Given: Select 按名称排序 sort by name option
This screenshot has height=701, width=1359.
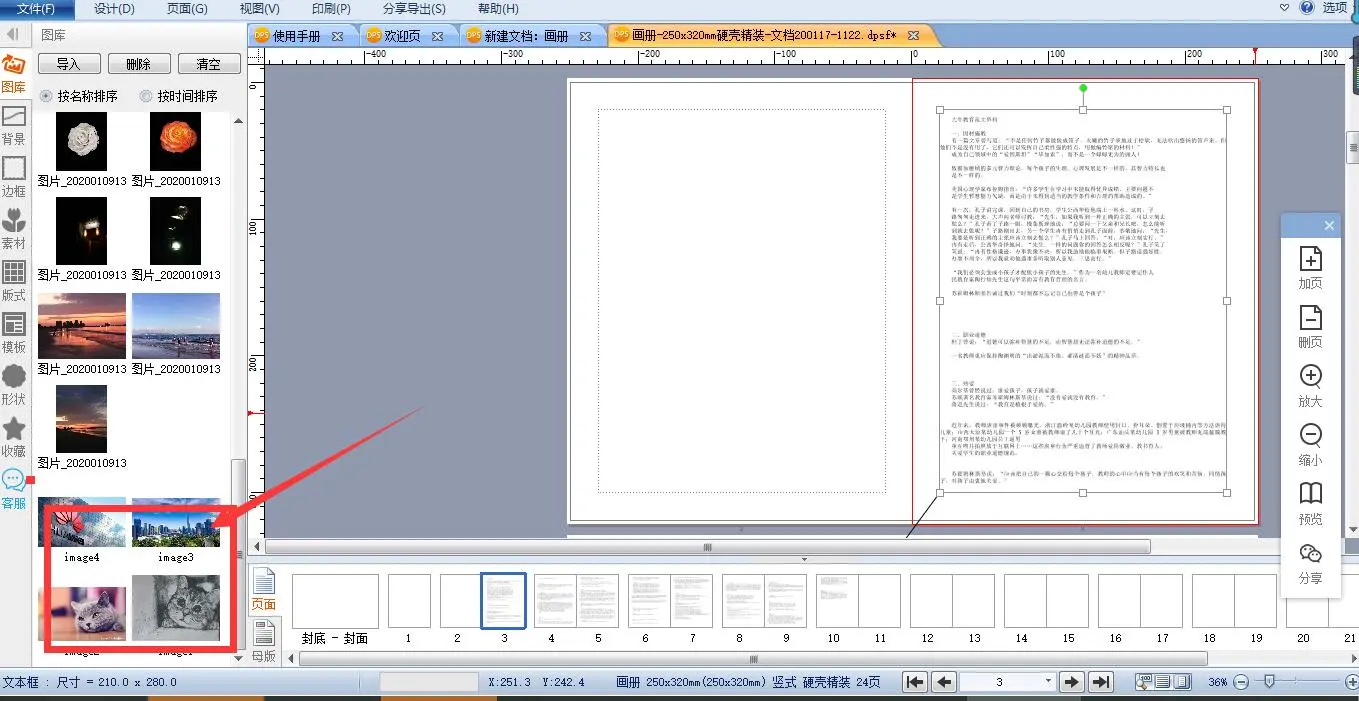Looking at the screenshot, I should 46,96.
